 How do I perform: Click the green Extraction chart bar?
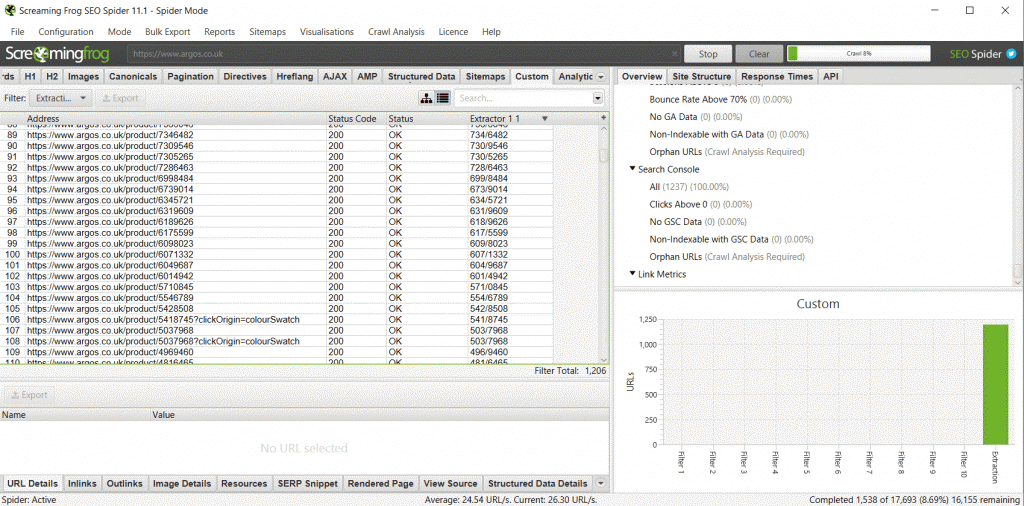click(x=995, y=385)
